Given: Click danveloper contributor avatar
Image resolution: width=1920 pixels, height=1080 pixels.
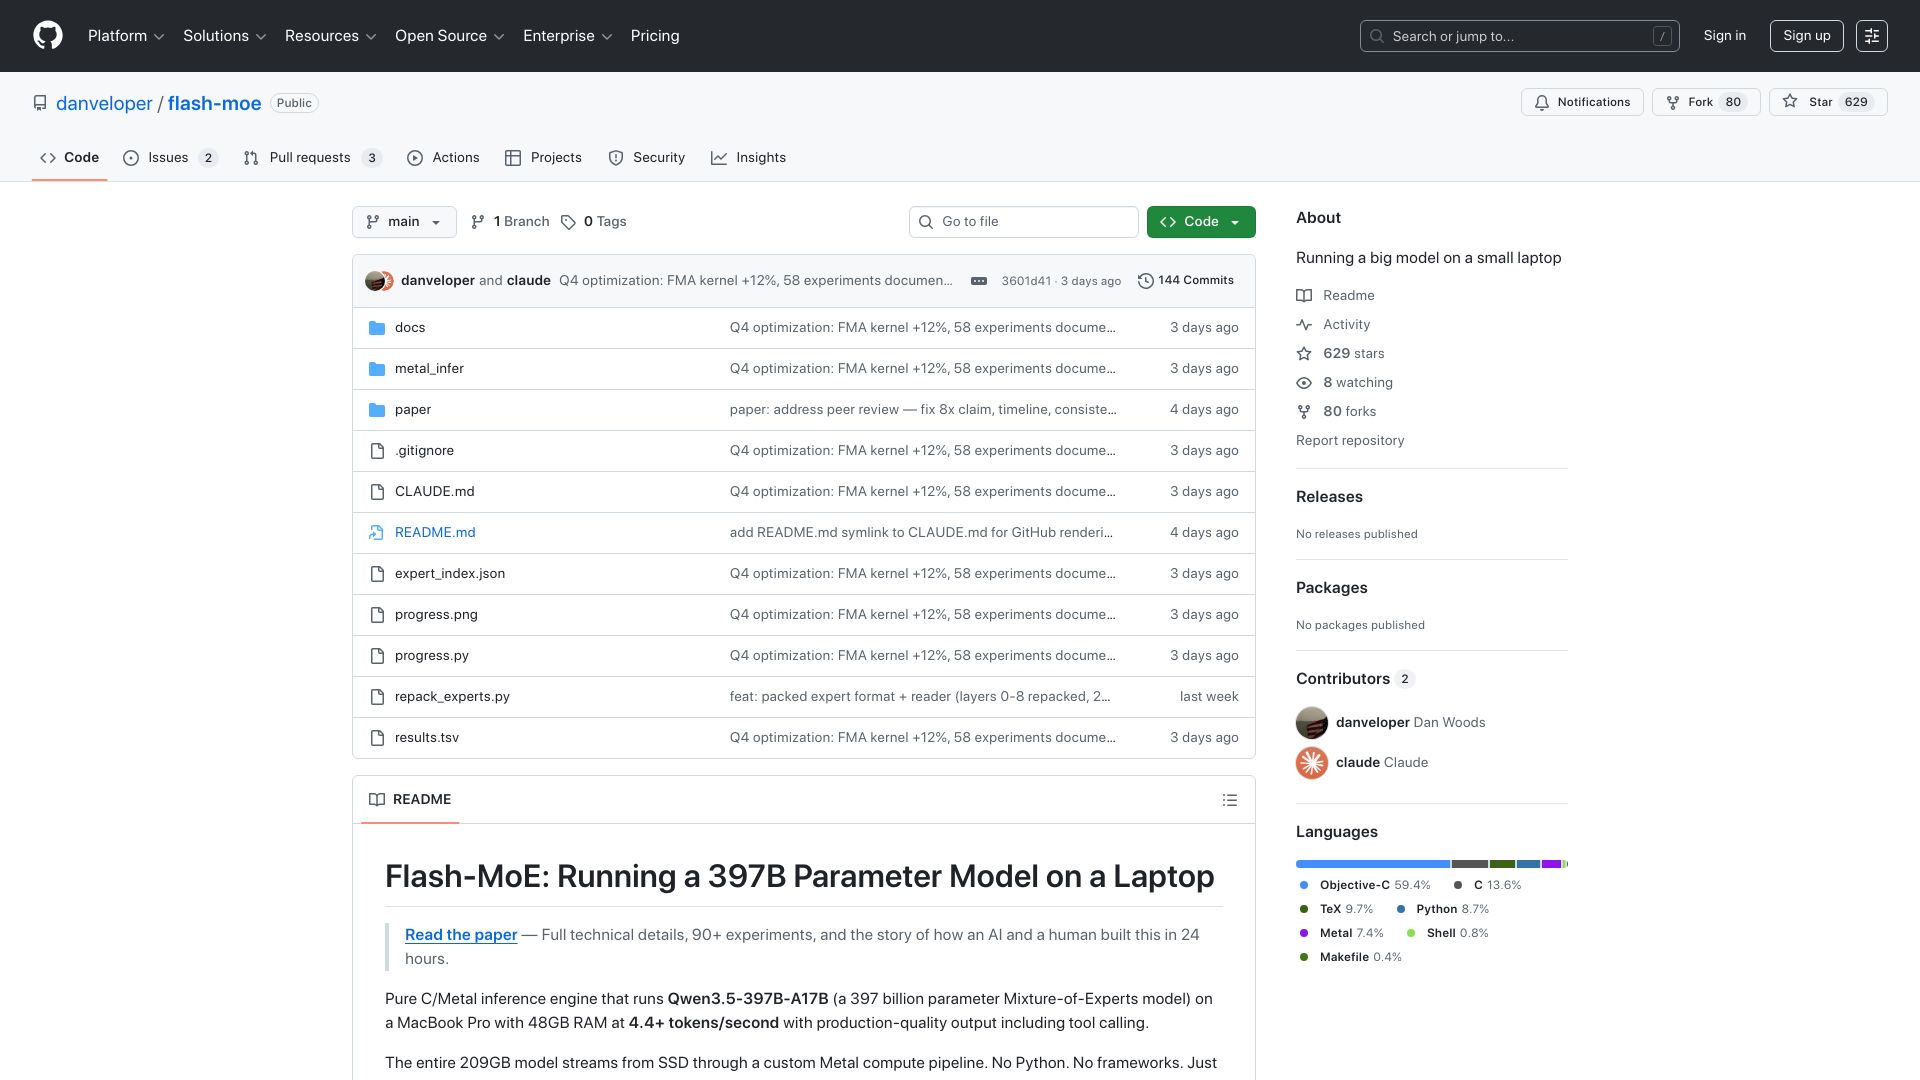Looking at the screenshot, I should click(x=1312, y=723).
